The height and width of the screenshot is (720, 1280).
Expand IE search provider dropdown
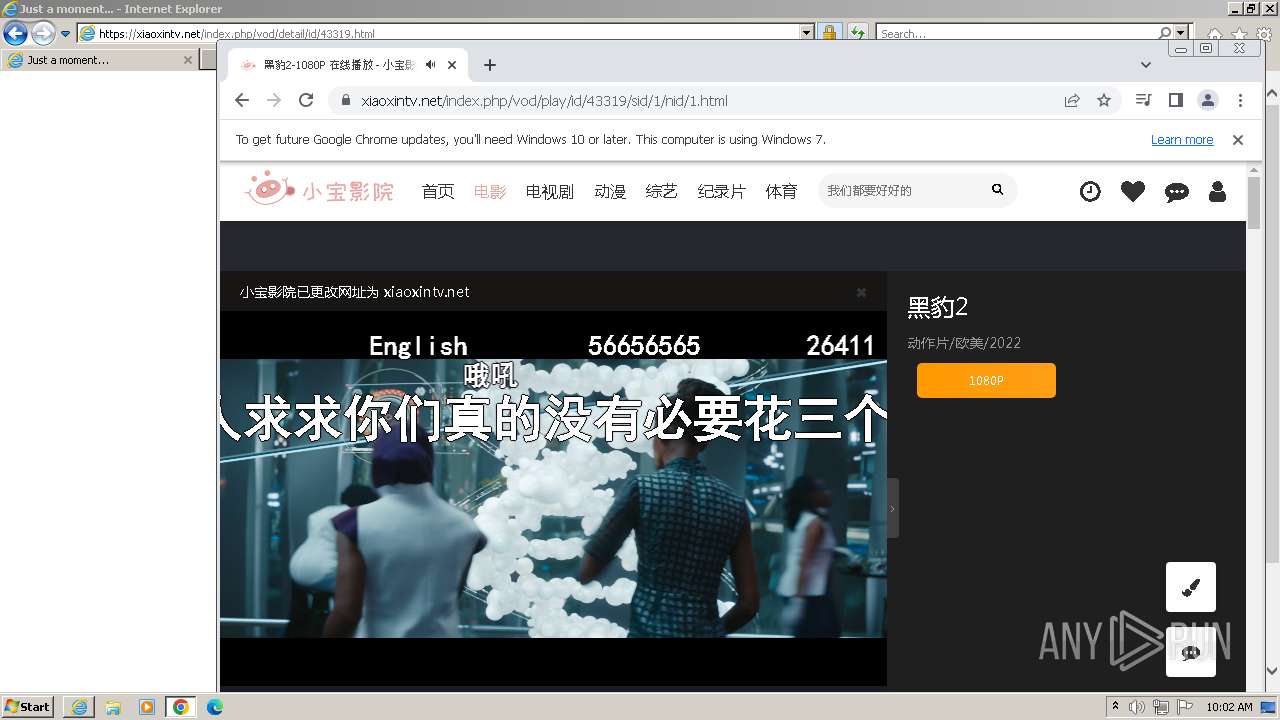[x=1181, y=33]
